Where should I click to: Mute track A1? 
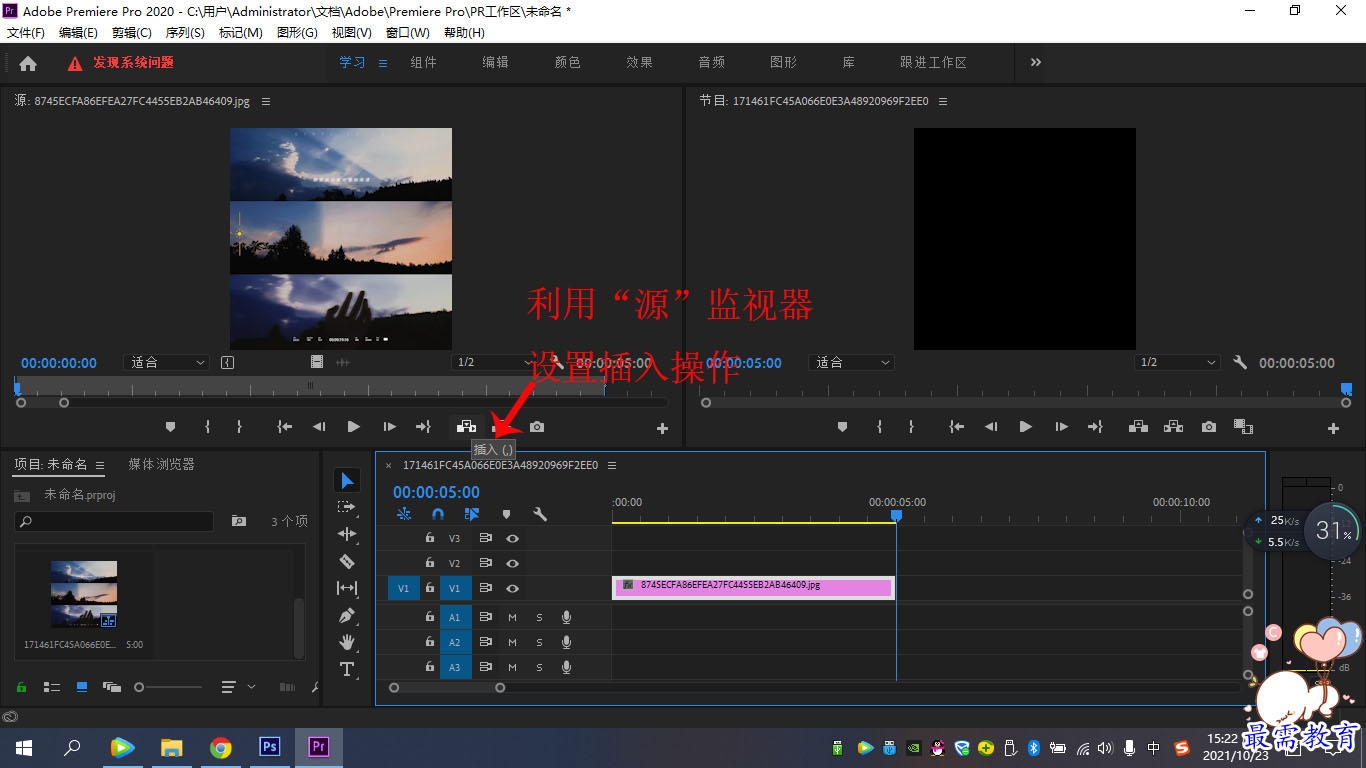pos(512,617)
